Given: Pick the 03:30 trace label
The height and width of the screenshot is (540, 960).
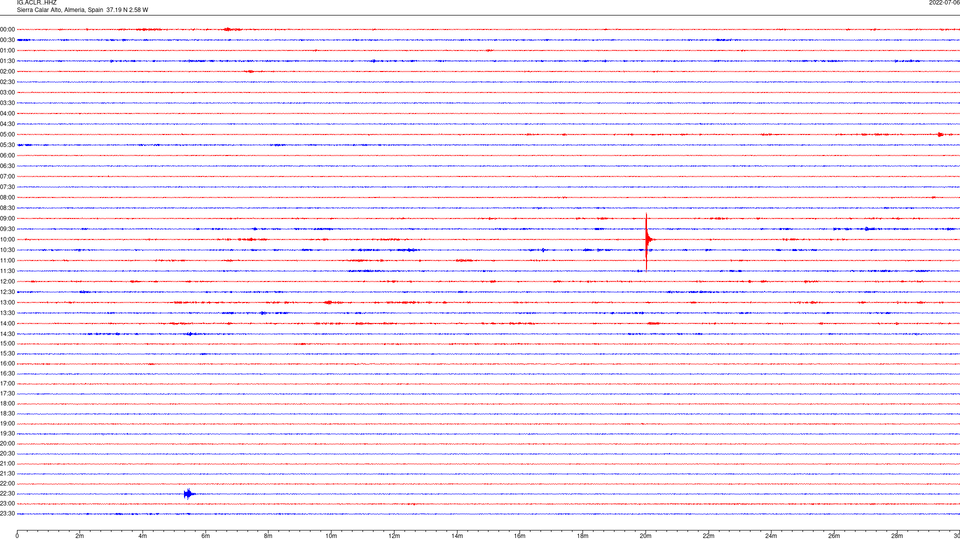Looking at the screenshot, I should coord(7,103).
